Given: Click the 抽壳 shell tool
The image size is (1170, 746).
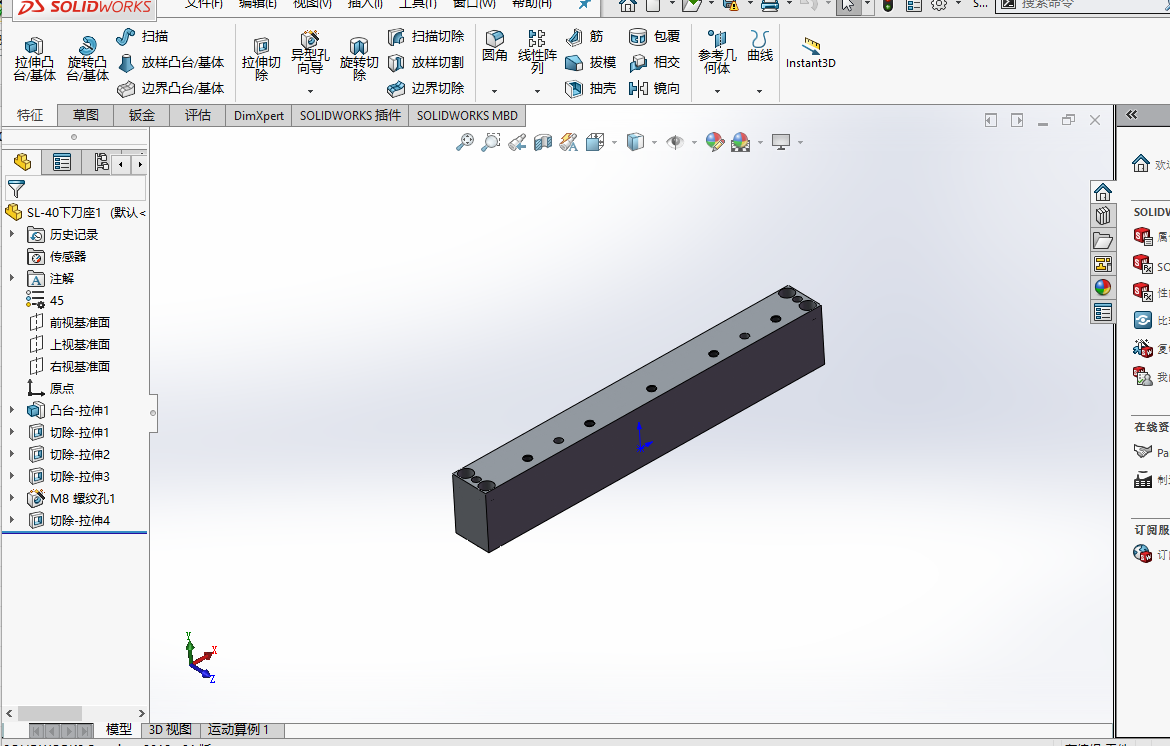Looking at the screenshot, I should 590,88.
